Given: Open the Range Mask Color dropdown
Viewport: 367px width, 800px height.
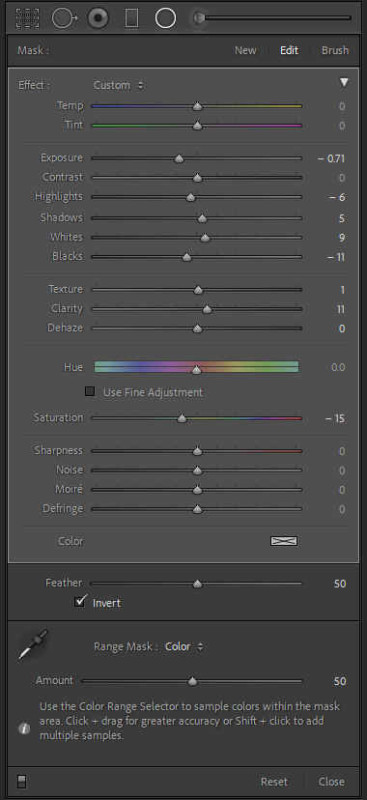Looking at the screenshot, I should [184, 646].
